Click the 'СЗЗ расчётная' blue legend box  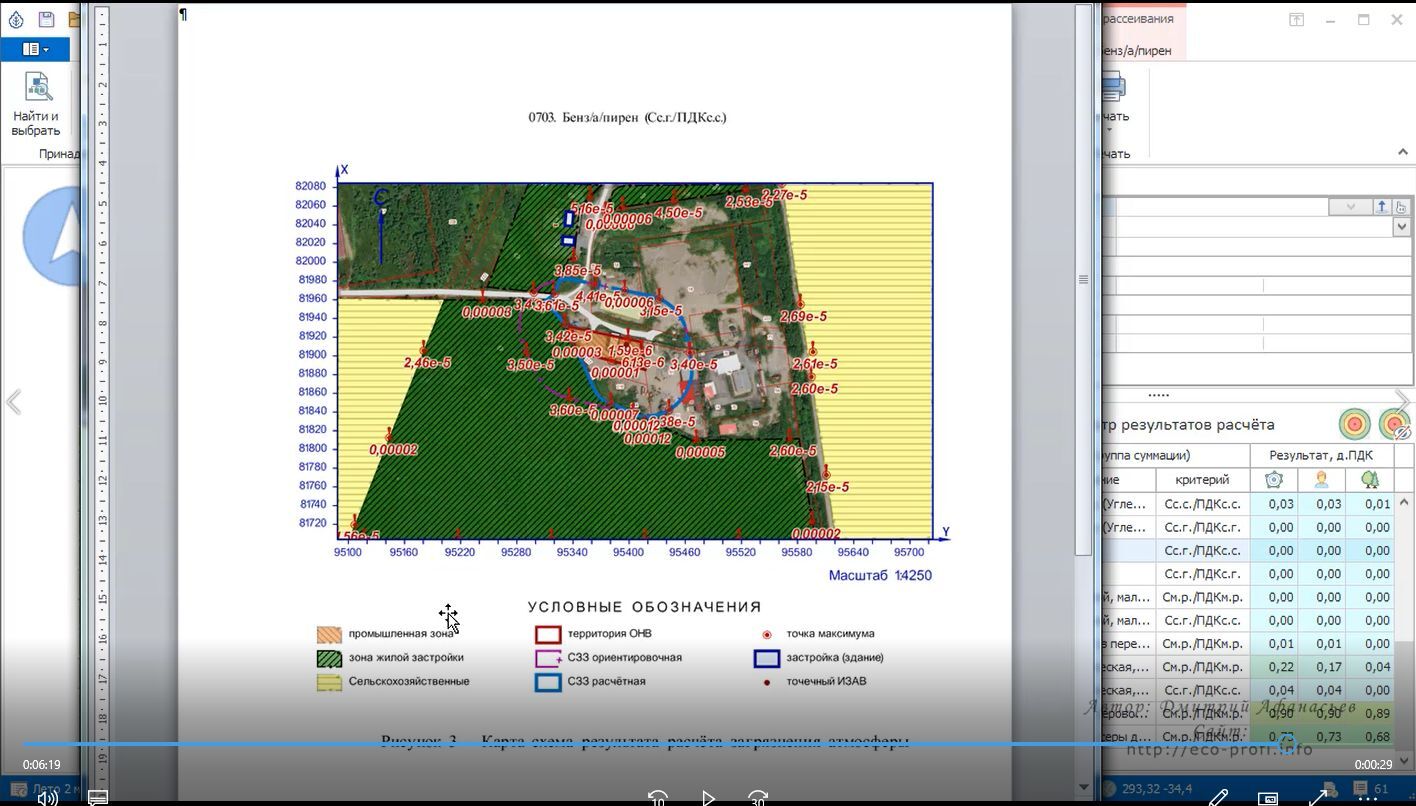(x=548, y=682)
